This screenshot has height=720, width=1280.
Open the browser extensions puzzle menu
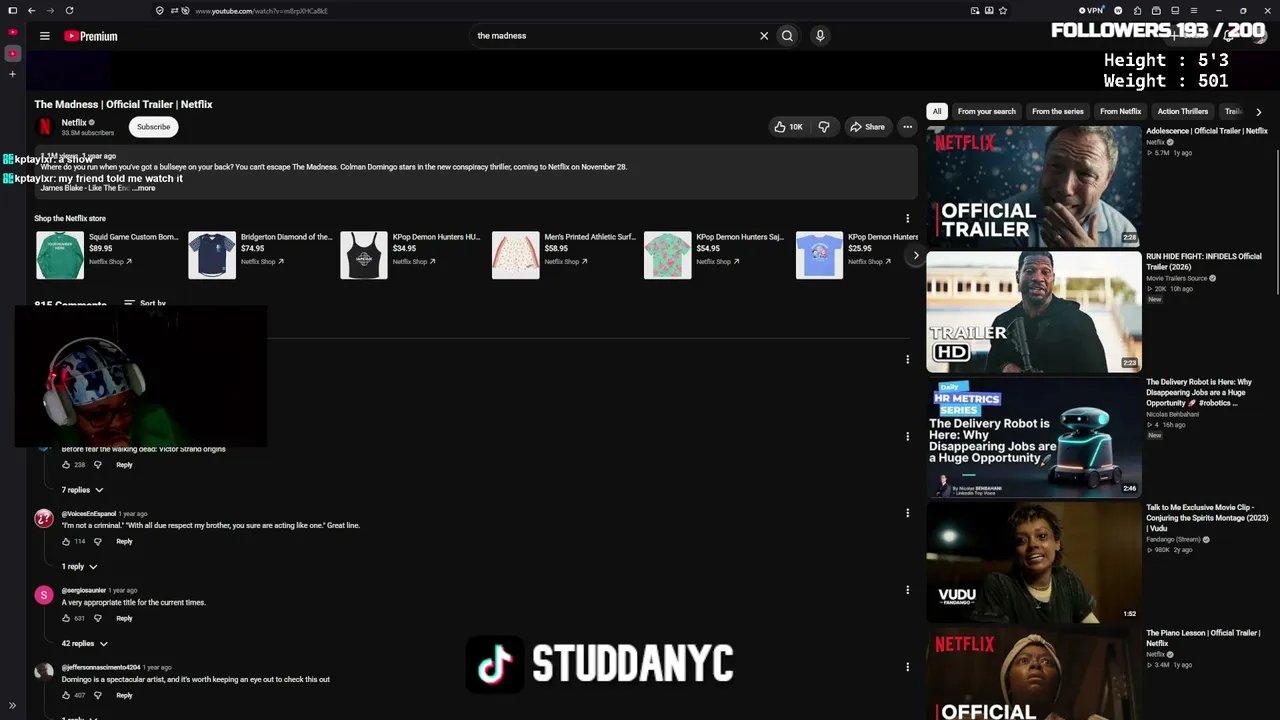pos(1137,11)
